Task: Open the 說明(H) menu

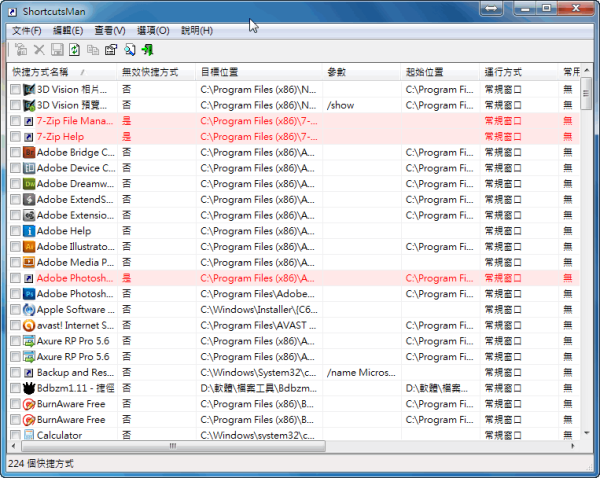Action: point(197,31)
